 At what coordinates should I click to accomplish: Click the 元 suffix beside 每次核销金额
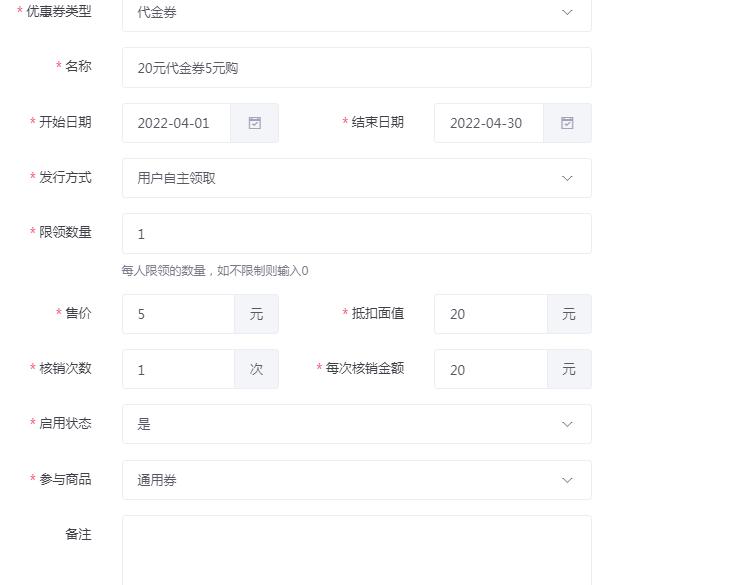point(569,370)
